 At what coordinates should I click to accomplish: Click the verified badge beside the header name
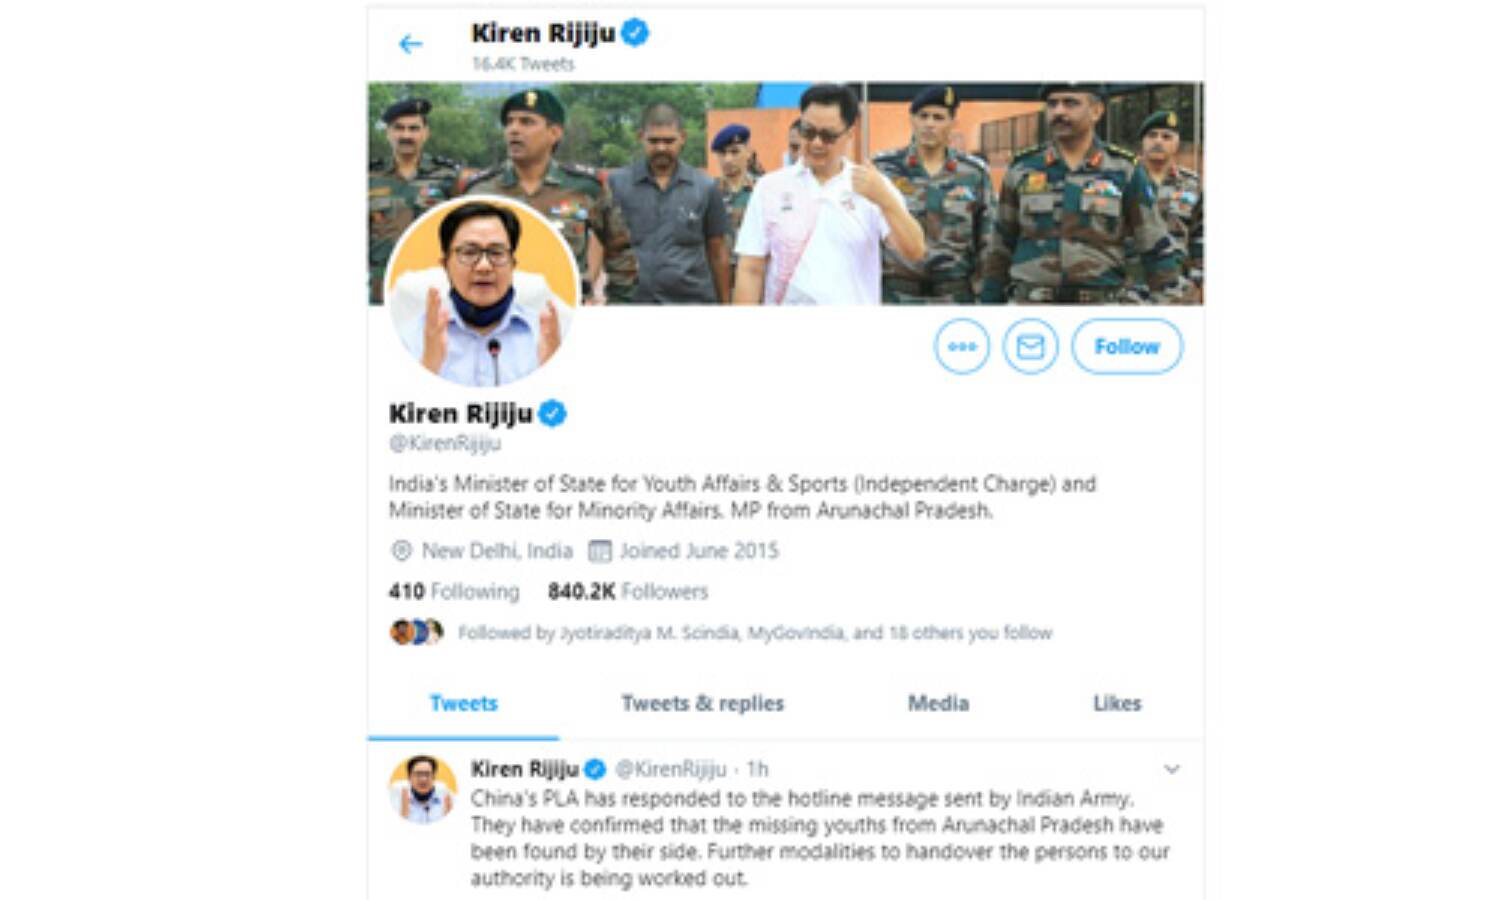click(635, 33)
